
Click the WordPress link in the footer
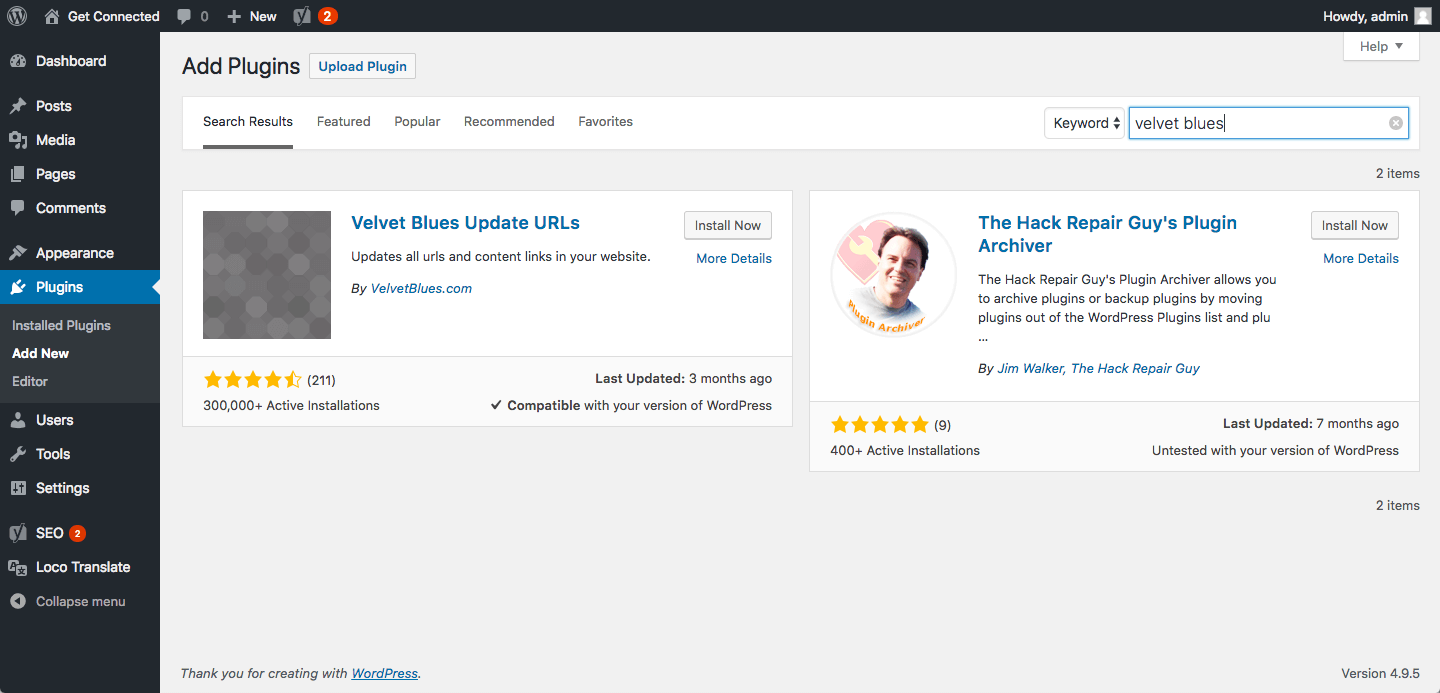point(384,673)
